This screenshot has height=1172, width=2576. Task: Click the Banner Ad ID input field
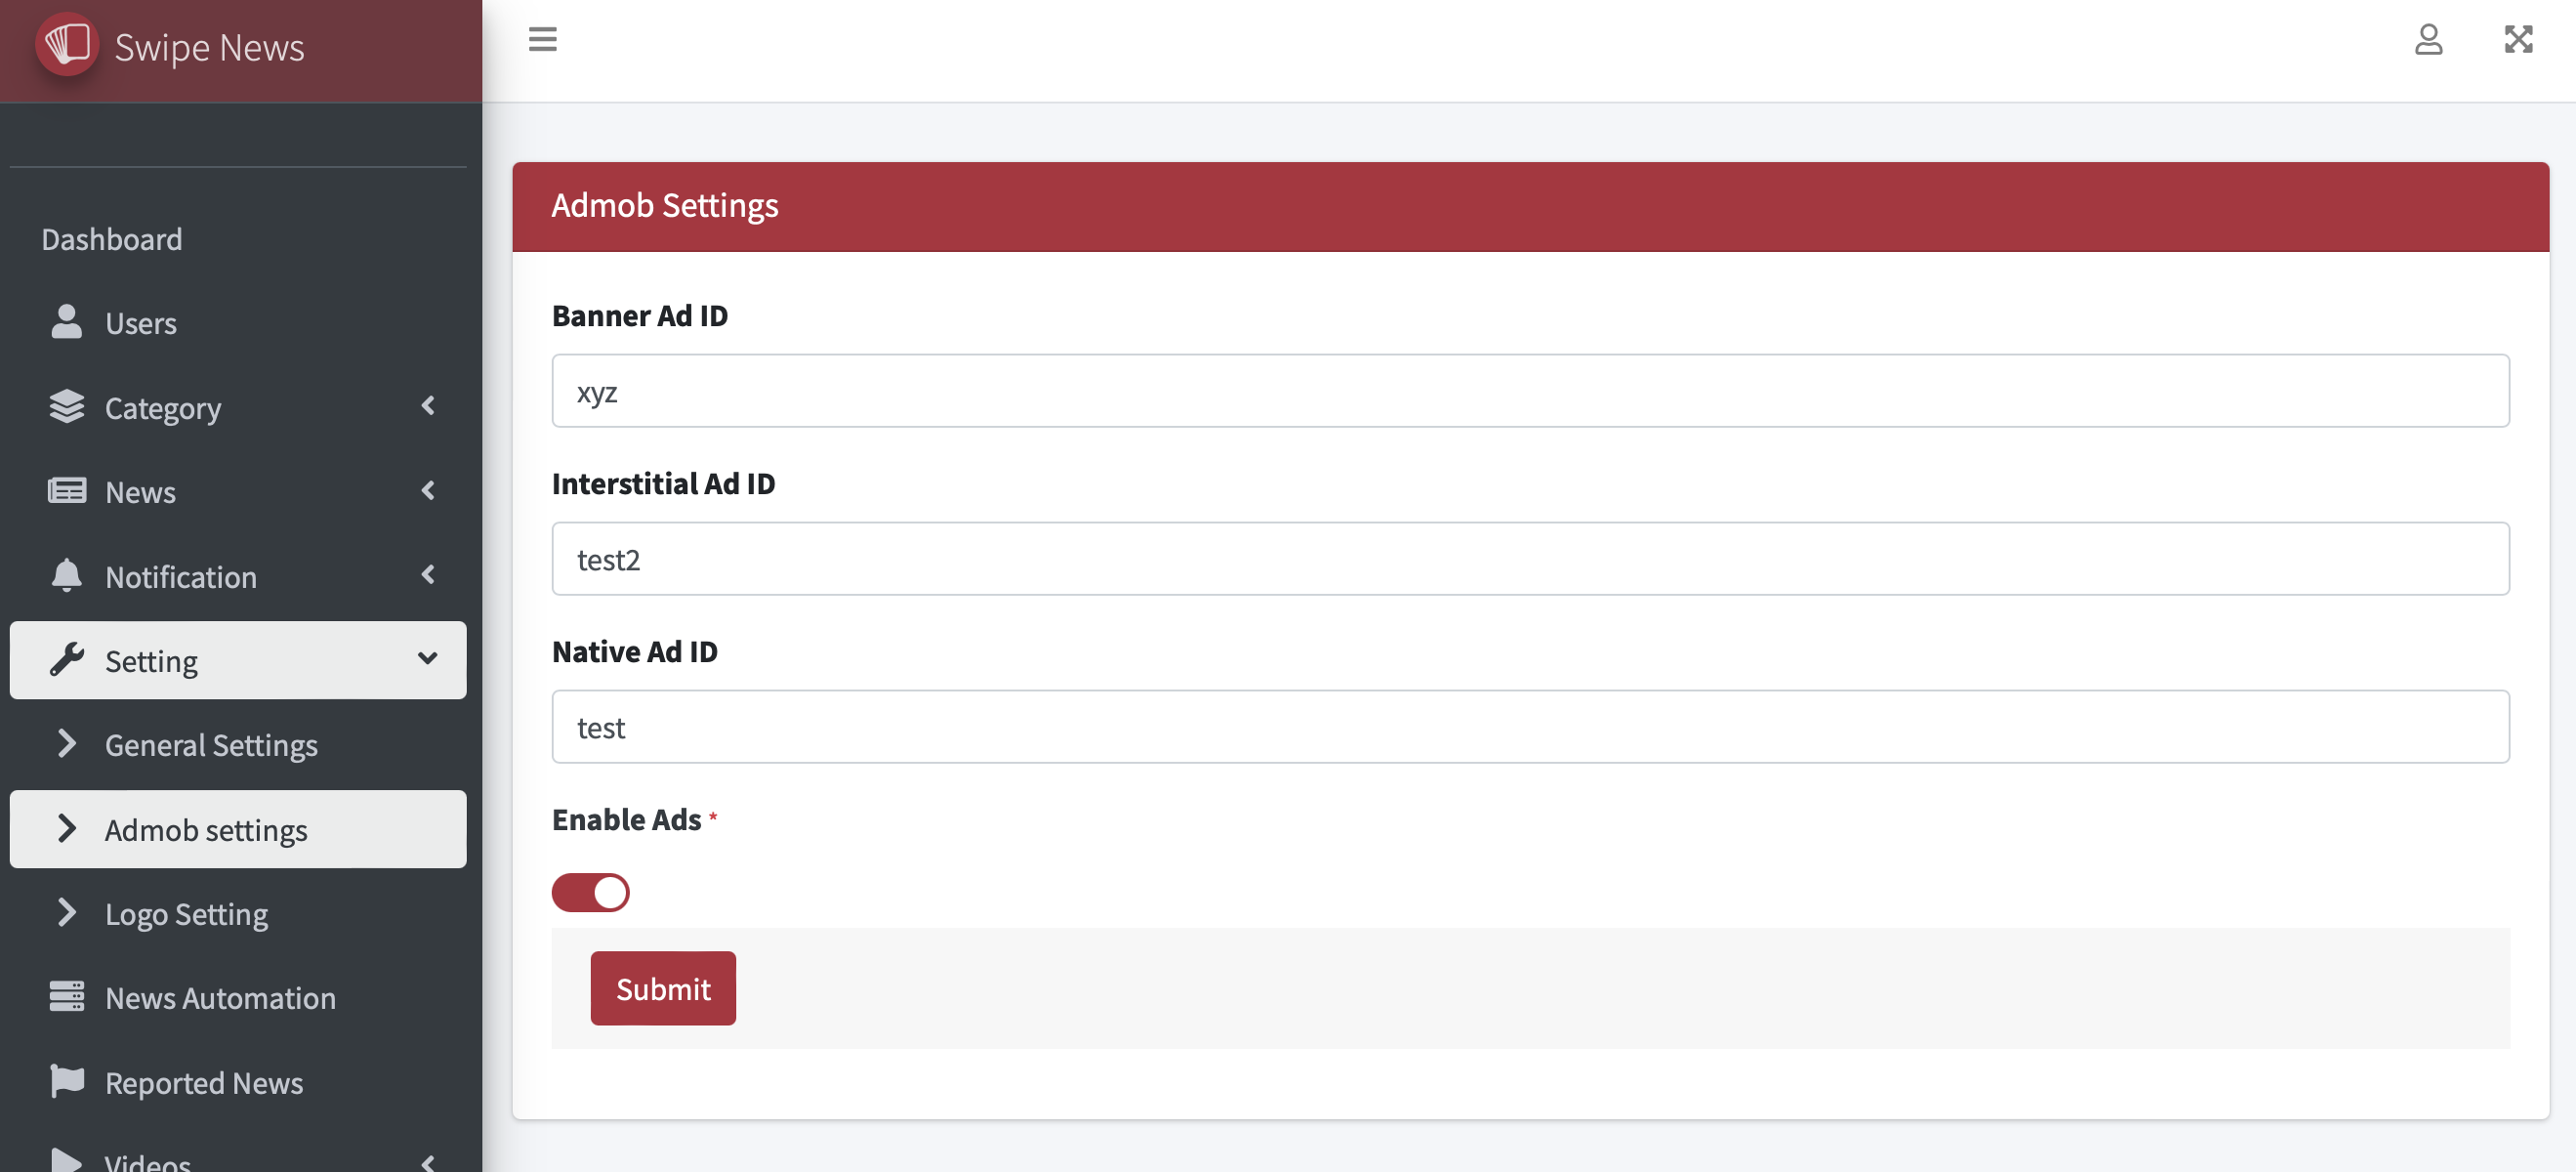coord(1530,391)
